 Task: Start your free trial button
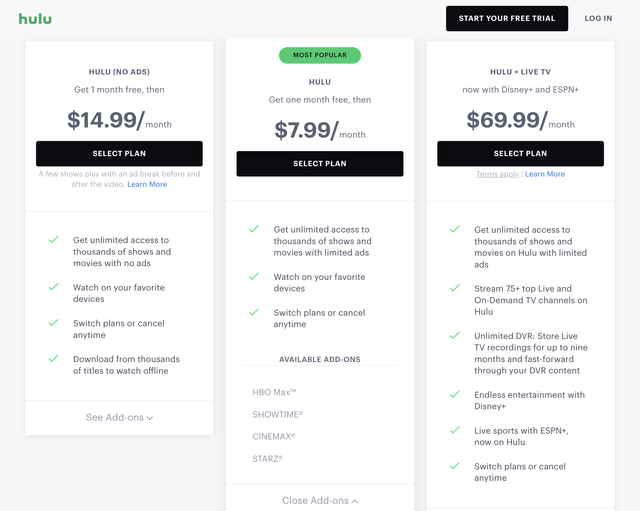pos(507,18)
